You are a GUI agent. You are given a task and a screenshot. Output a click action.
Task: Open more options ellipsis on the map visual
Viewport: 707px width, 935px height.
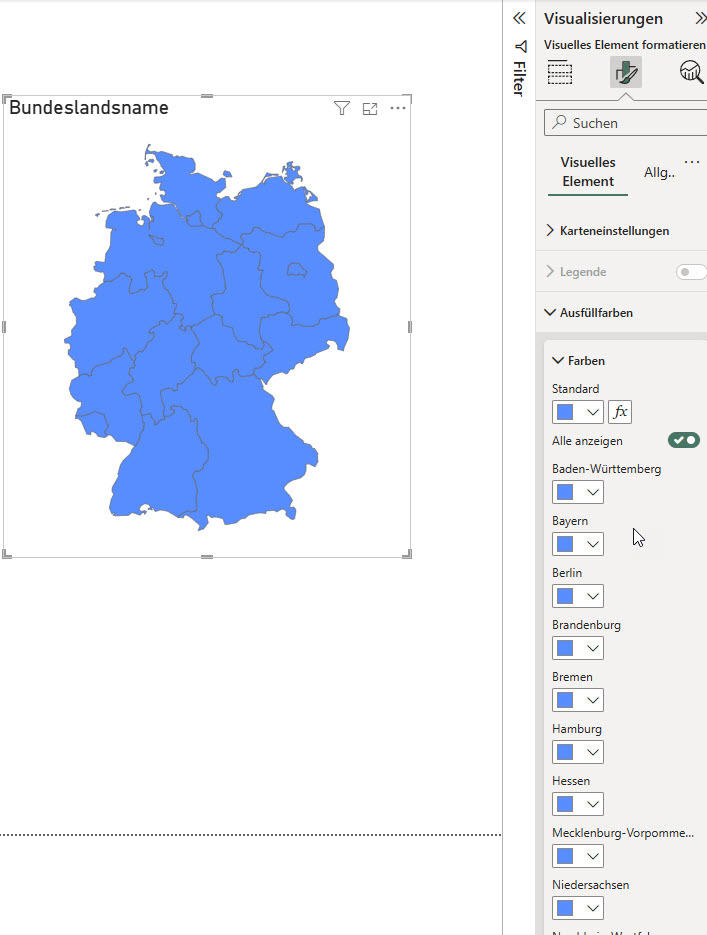point(398,108)
